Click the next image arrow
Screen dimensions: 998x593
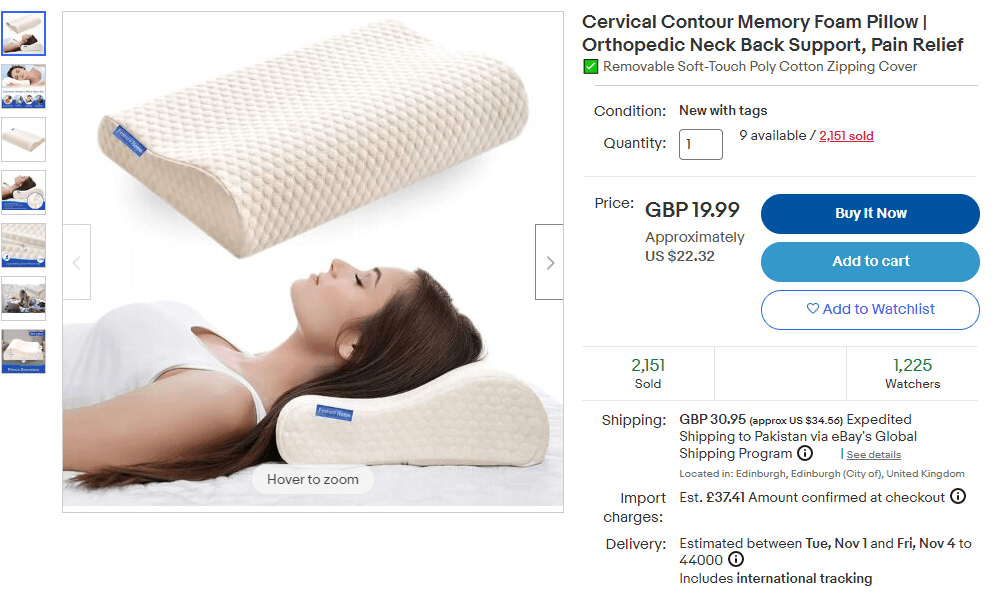tap(549, 262)
